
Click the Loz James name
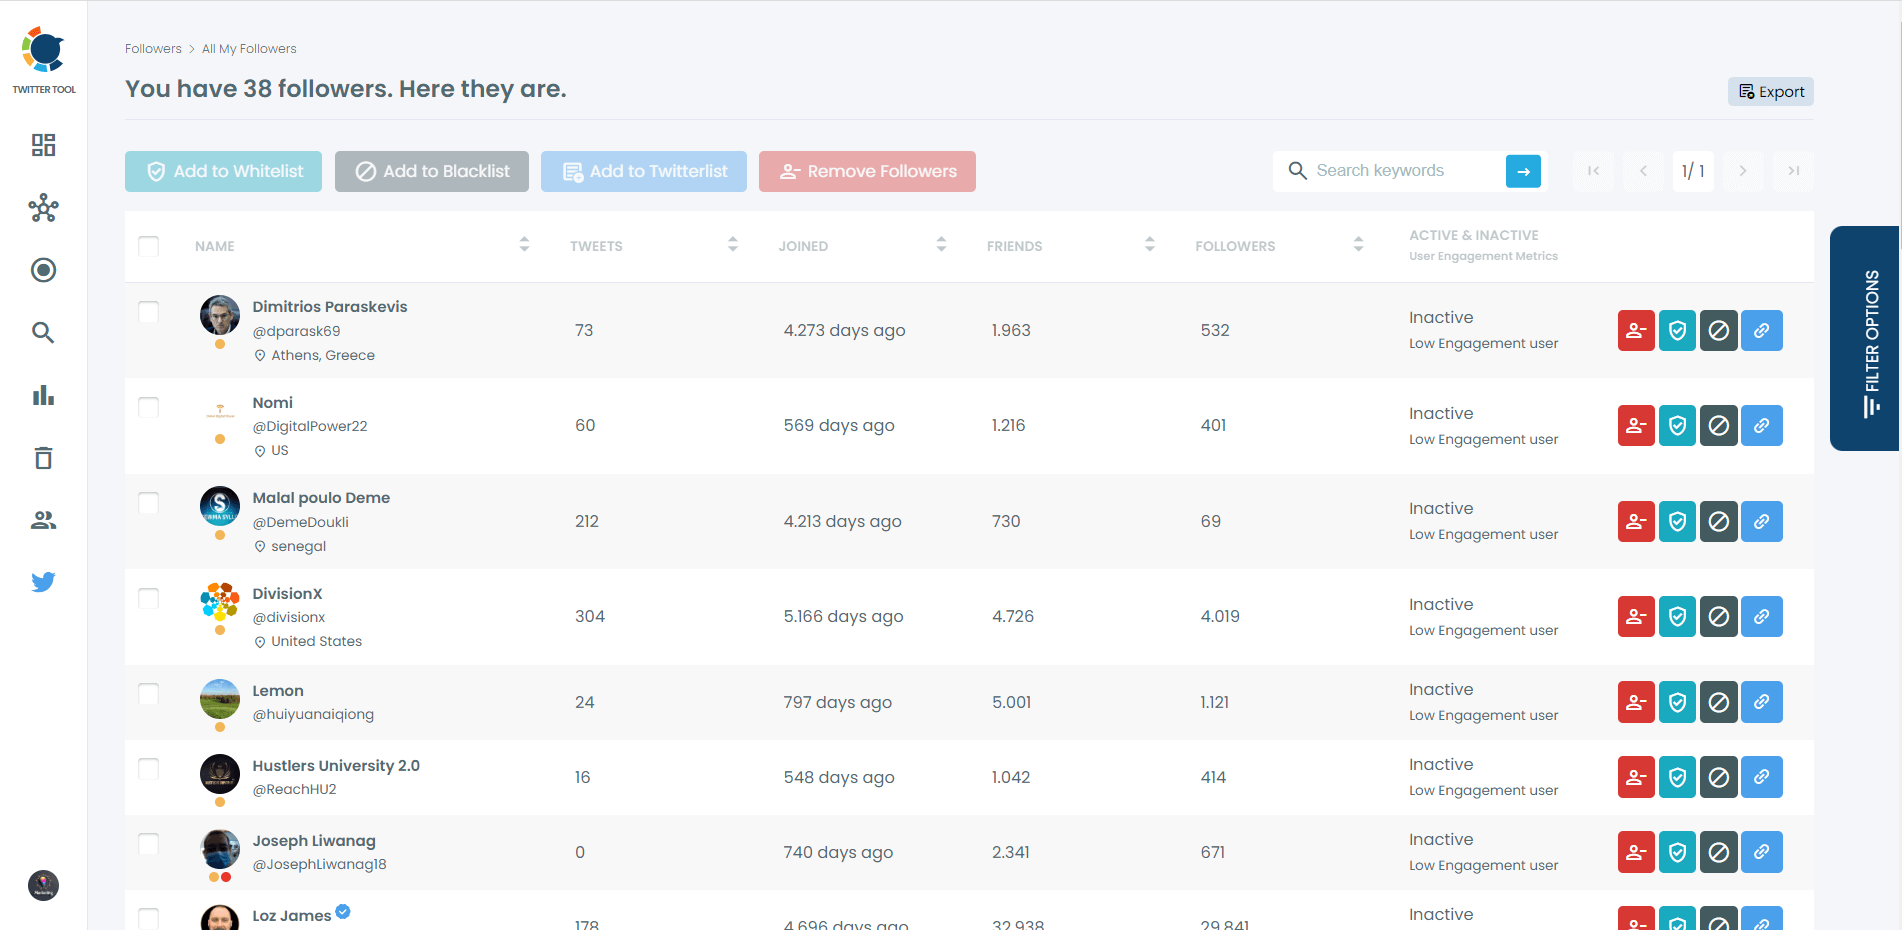292,916
